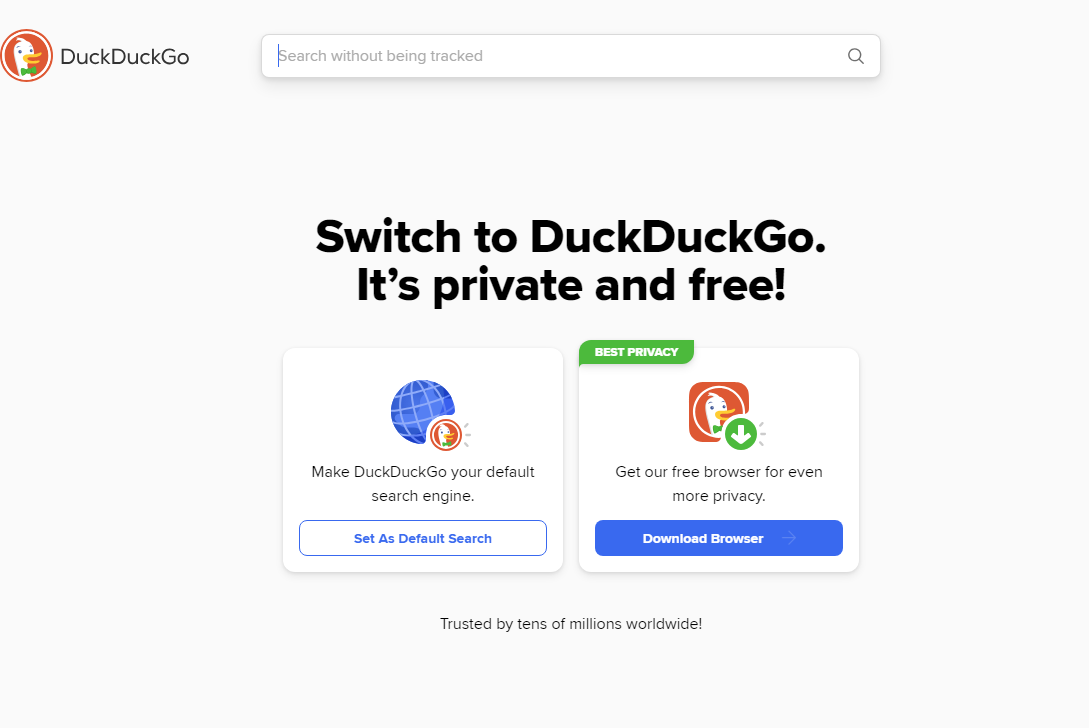The height and width of the screenshot is (728, 1089).
Task: Click the 'more privacy.' text in right card
Action: pos(719,496)
